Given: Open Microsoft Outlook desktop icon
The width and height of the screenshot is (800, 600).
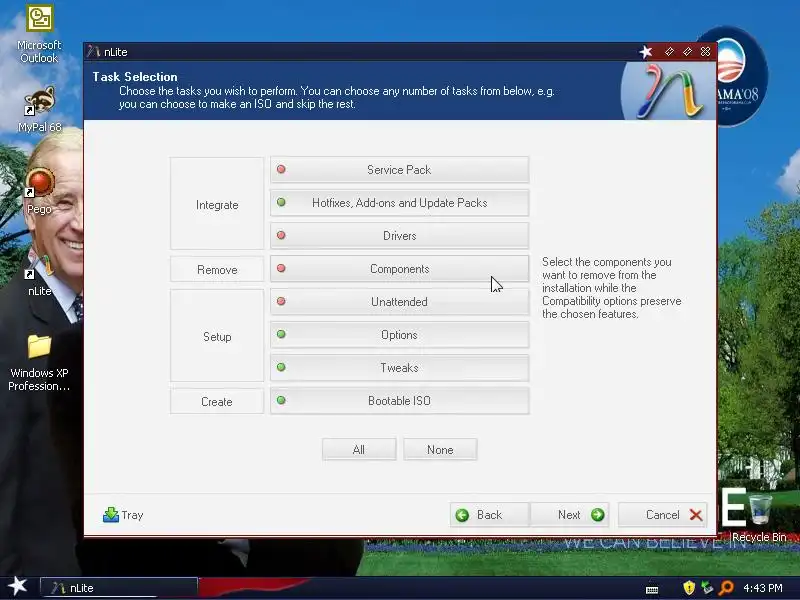Looking at the screenshot, I should (x=39, y=34).
